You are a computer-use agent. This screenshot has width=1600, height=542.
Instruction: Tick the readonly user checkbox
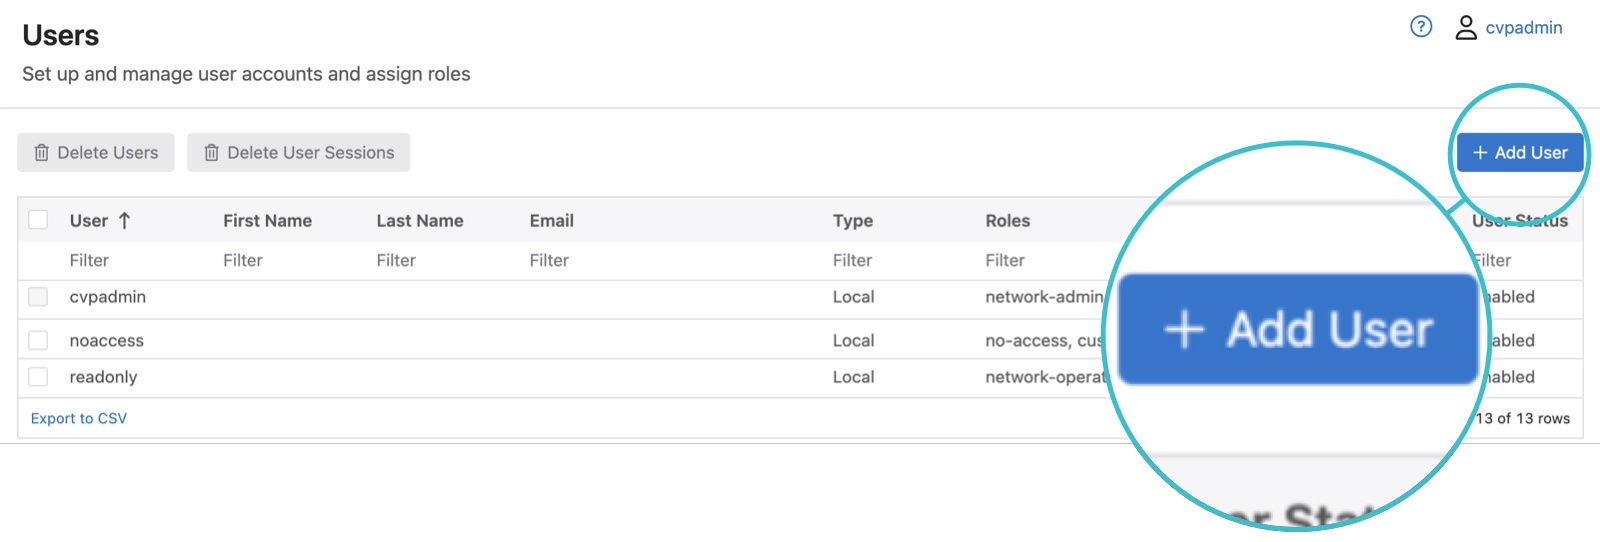[38, 377]
